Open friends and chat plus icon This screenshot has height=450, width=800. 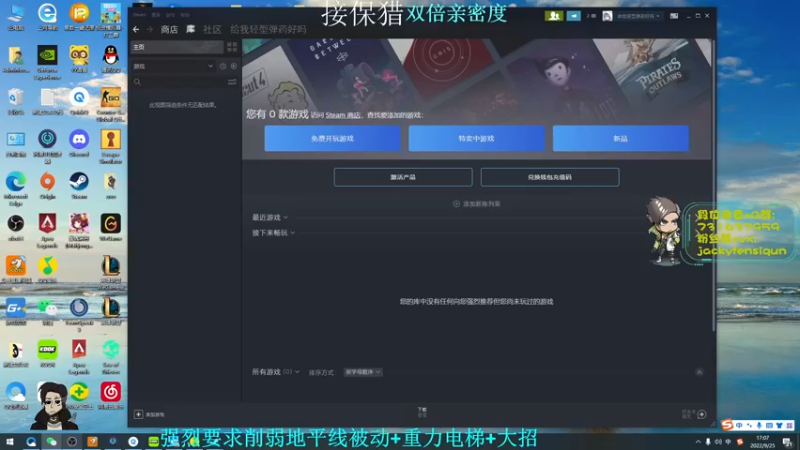pyautogui.click(x=702, y=414)
